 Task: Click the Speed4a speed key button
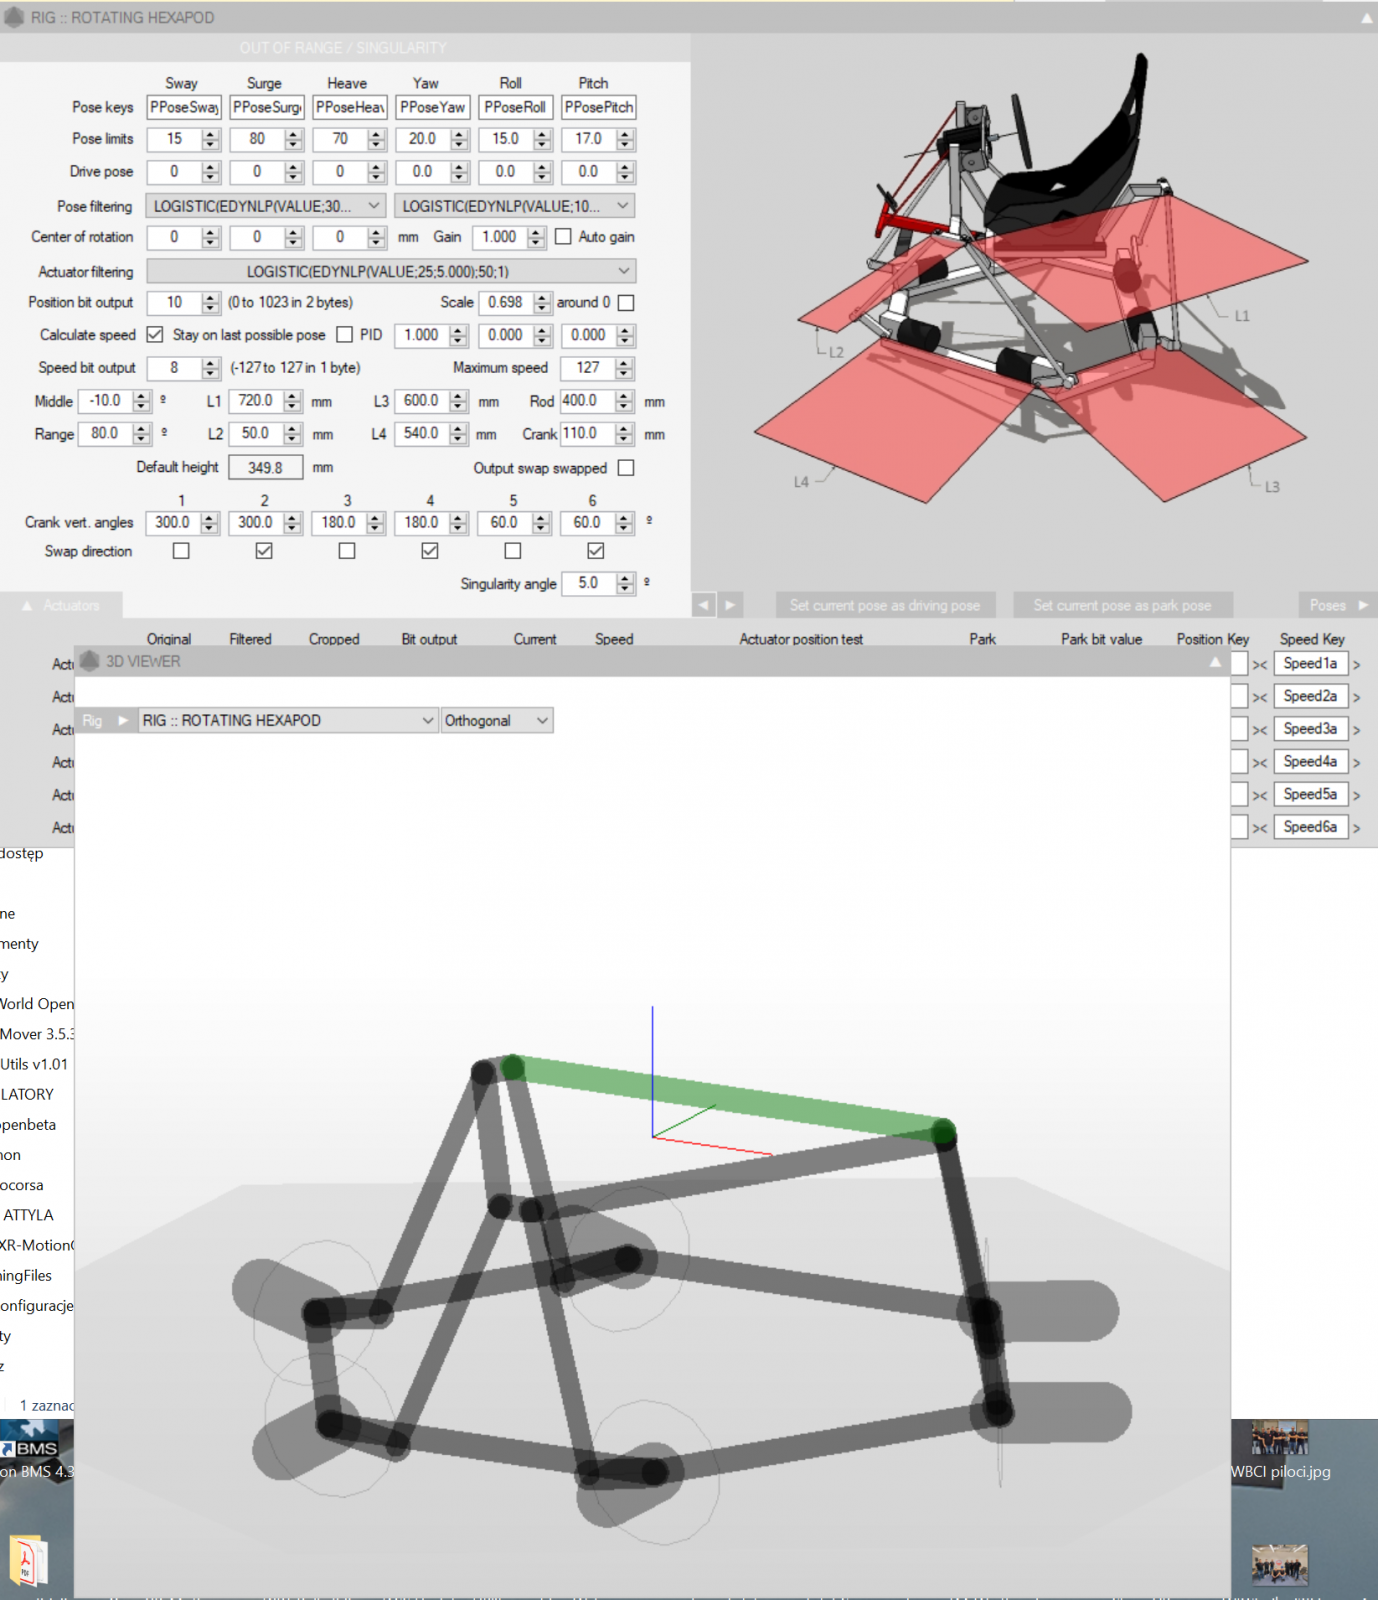click(1310, 762)
